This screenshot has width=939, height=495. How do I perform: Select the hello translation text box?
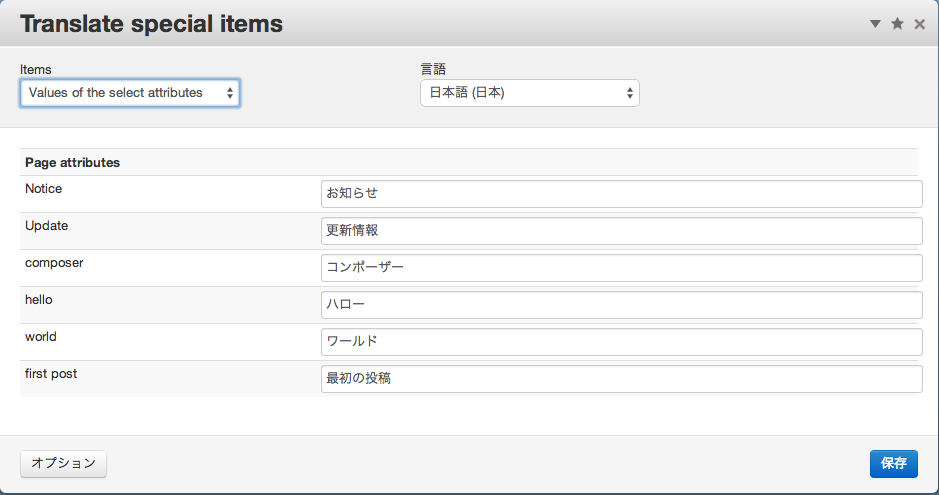point(621,305)
